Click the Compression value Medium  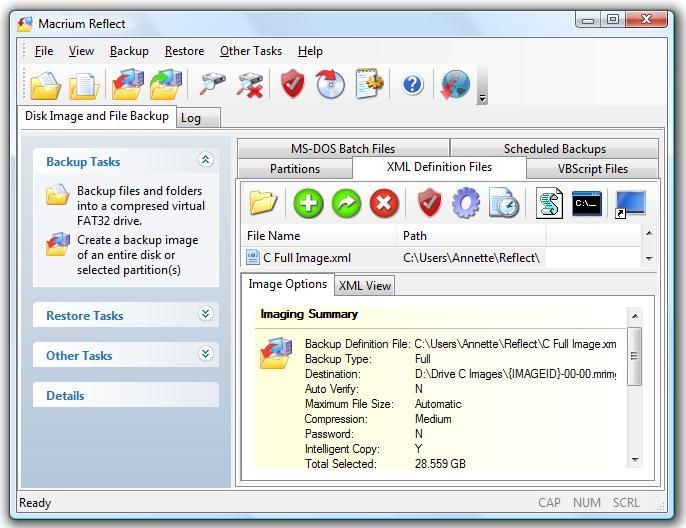click(433, 419)
